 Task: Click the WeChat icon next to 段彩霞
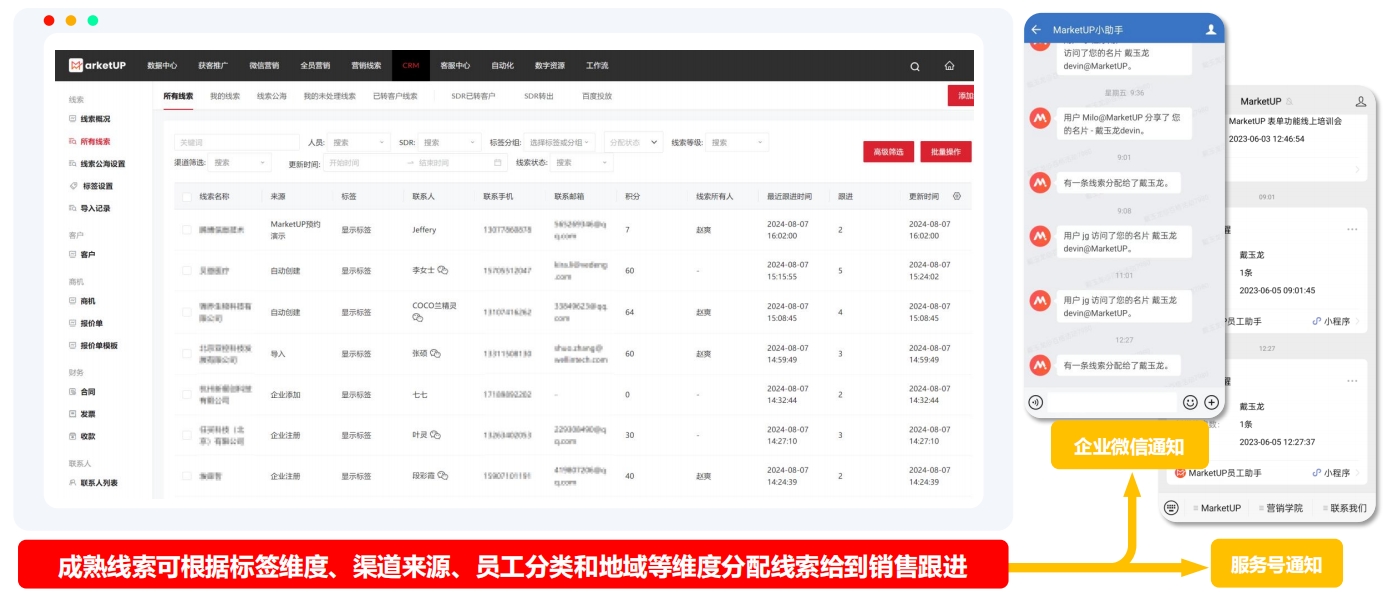coord(442,476)
